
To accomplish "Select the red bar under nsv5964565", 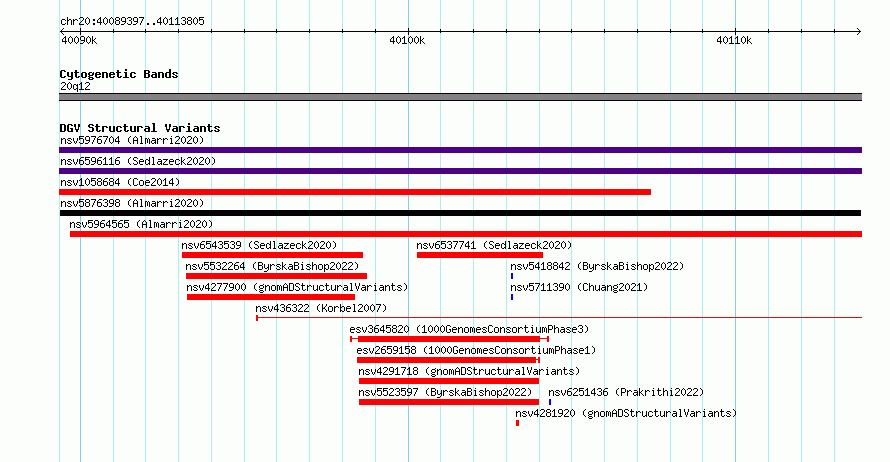I will pyautogui.click(x=466, y=234).
